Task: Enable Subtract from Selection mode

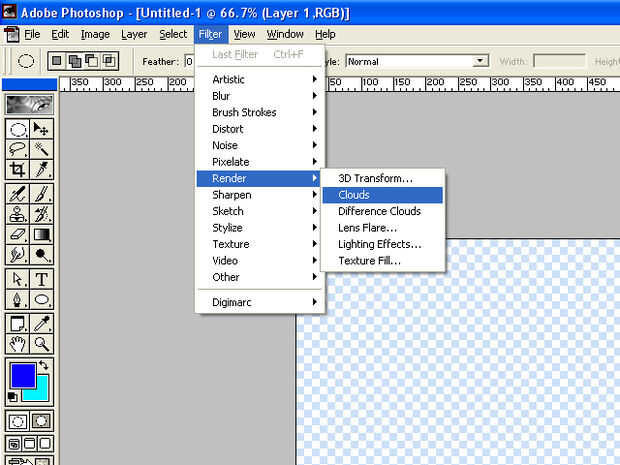Action: click(x=92, y=61)
